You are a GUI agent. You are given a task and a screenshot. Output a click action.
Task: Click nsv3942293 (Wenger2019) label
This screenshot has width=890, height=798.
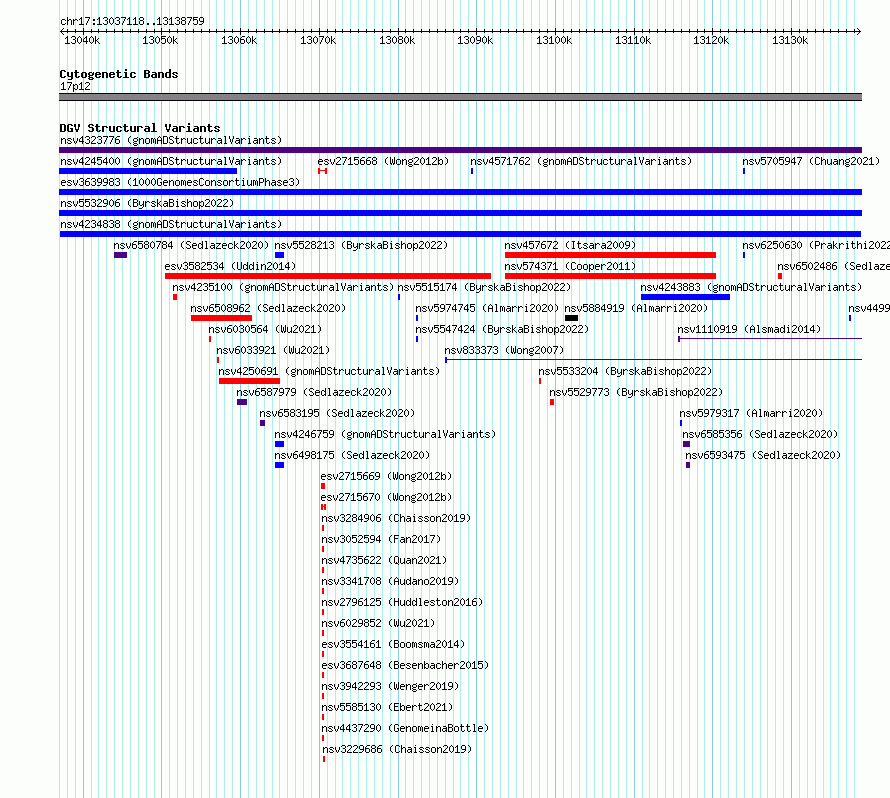[x=390, y=686]
